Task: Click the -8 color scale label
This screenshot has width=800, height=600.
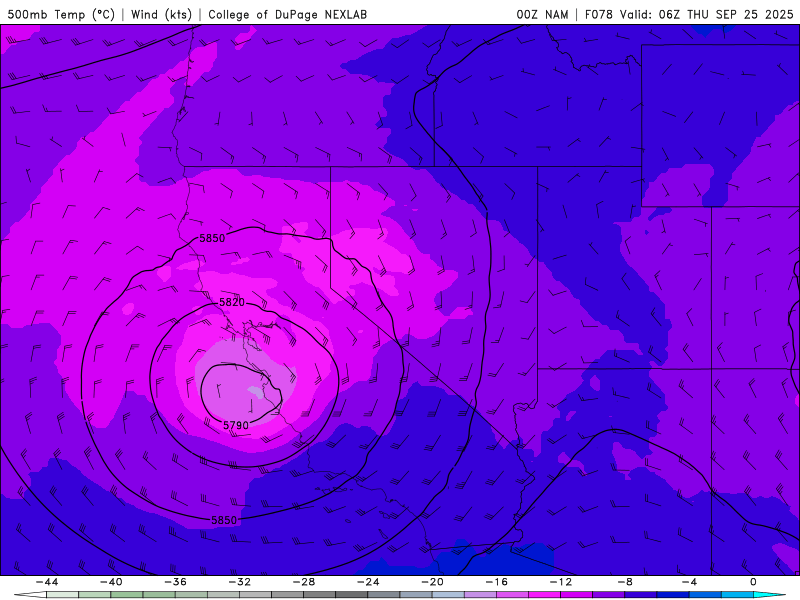Action: coord(625,582)
